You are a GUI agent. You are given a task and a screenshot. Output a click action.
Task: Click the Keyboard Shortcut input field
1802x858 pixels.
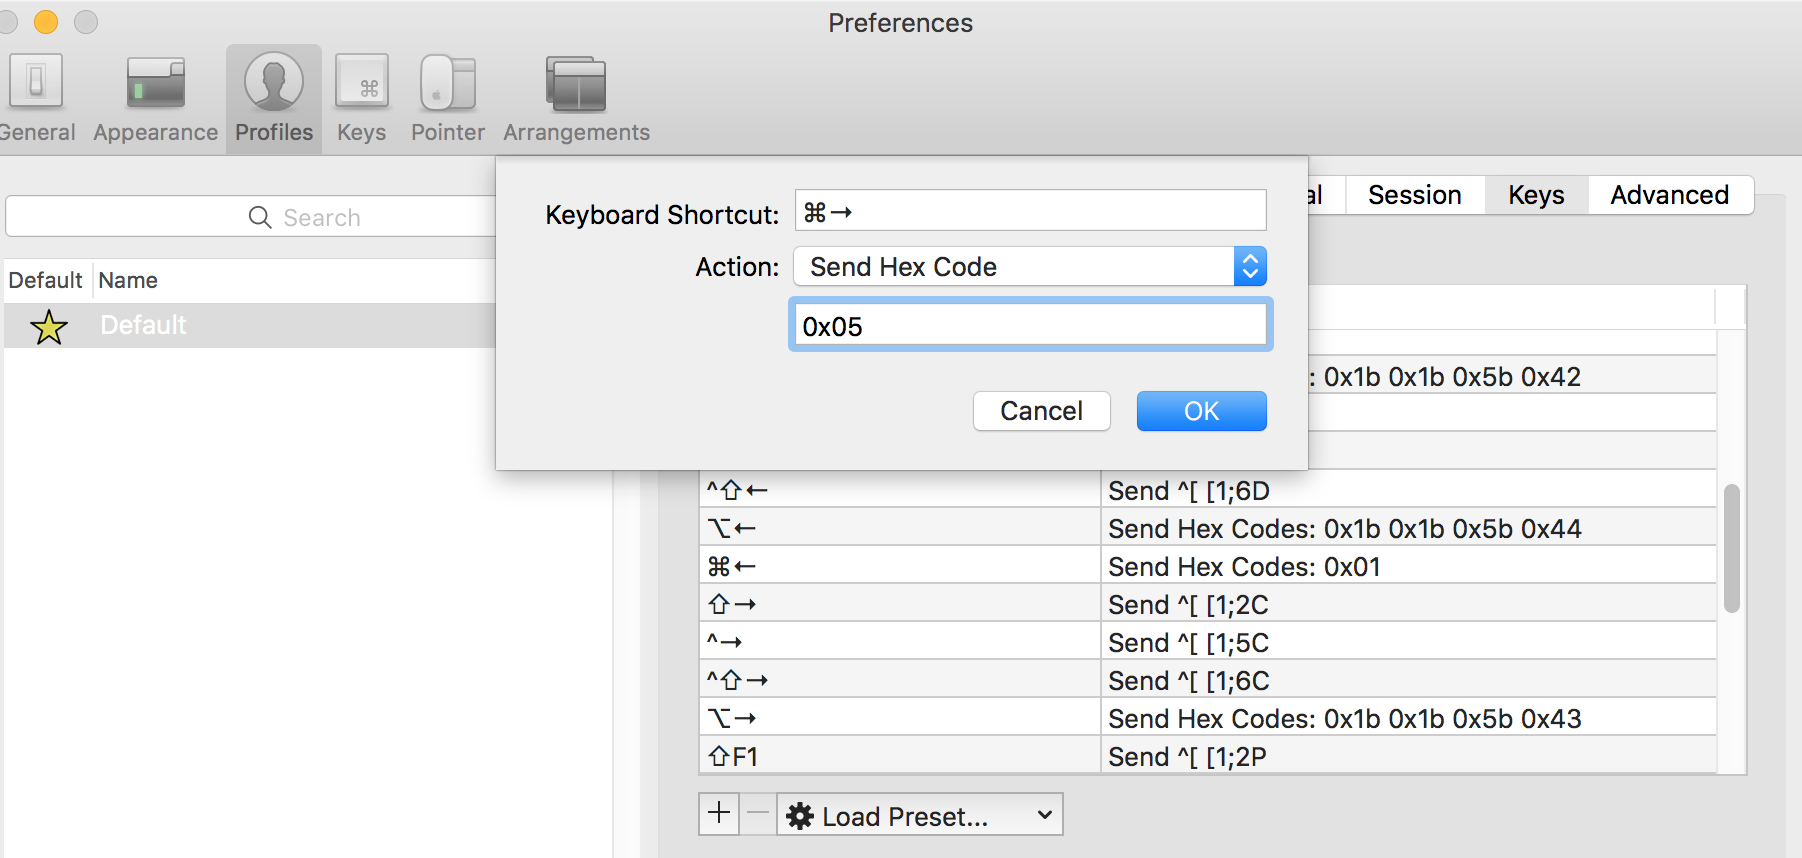[1030, 211]
